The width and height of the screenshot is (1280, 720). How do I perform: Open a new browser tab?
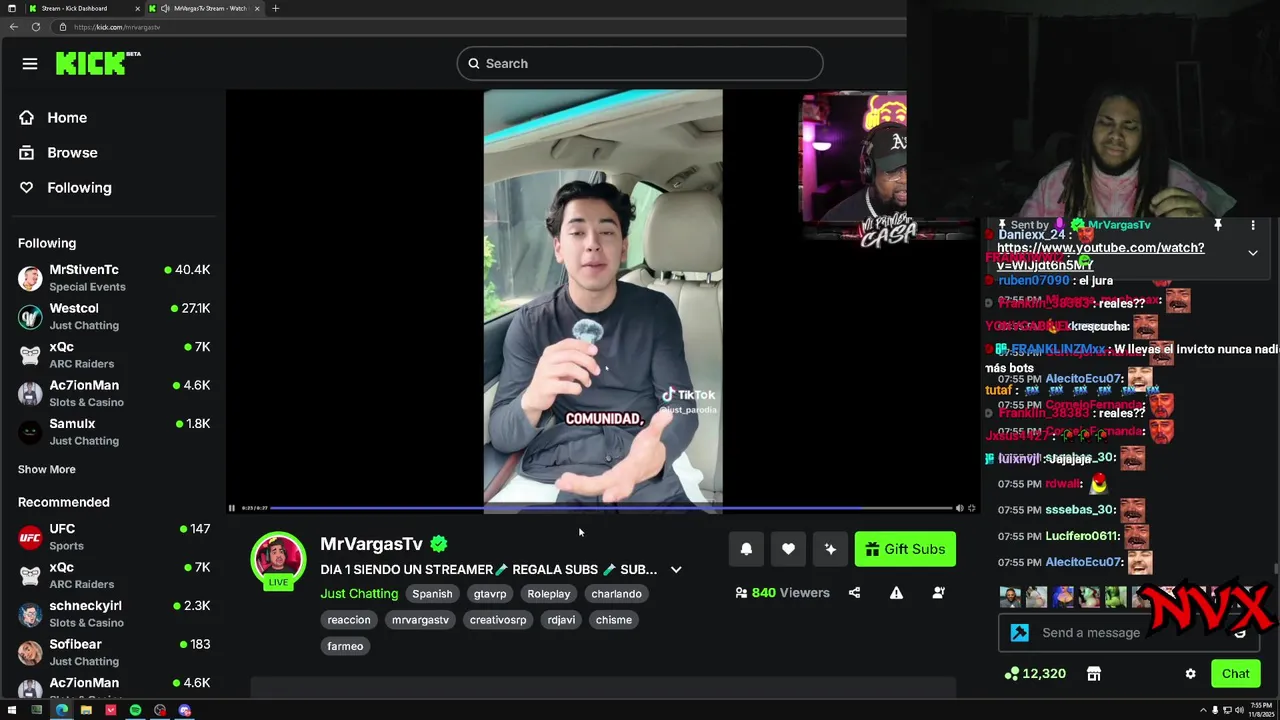pos(275,8)
